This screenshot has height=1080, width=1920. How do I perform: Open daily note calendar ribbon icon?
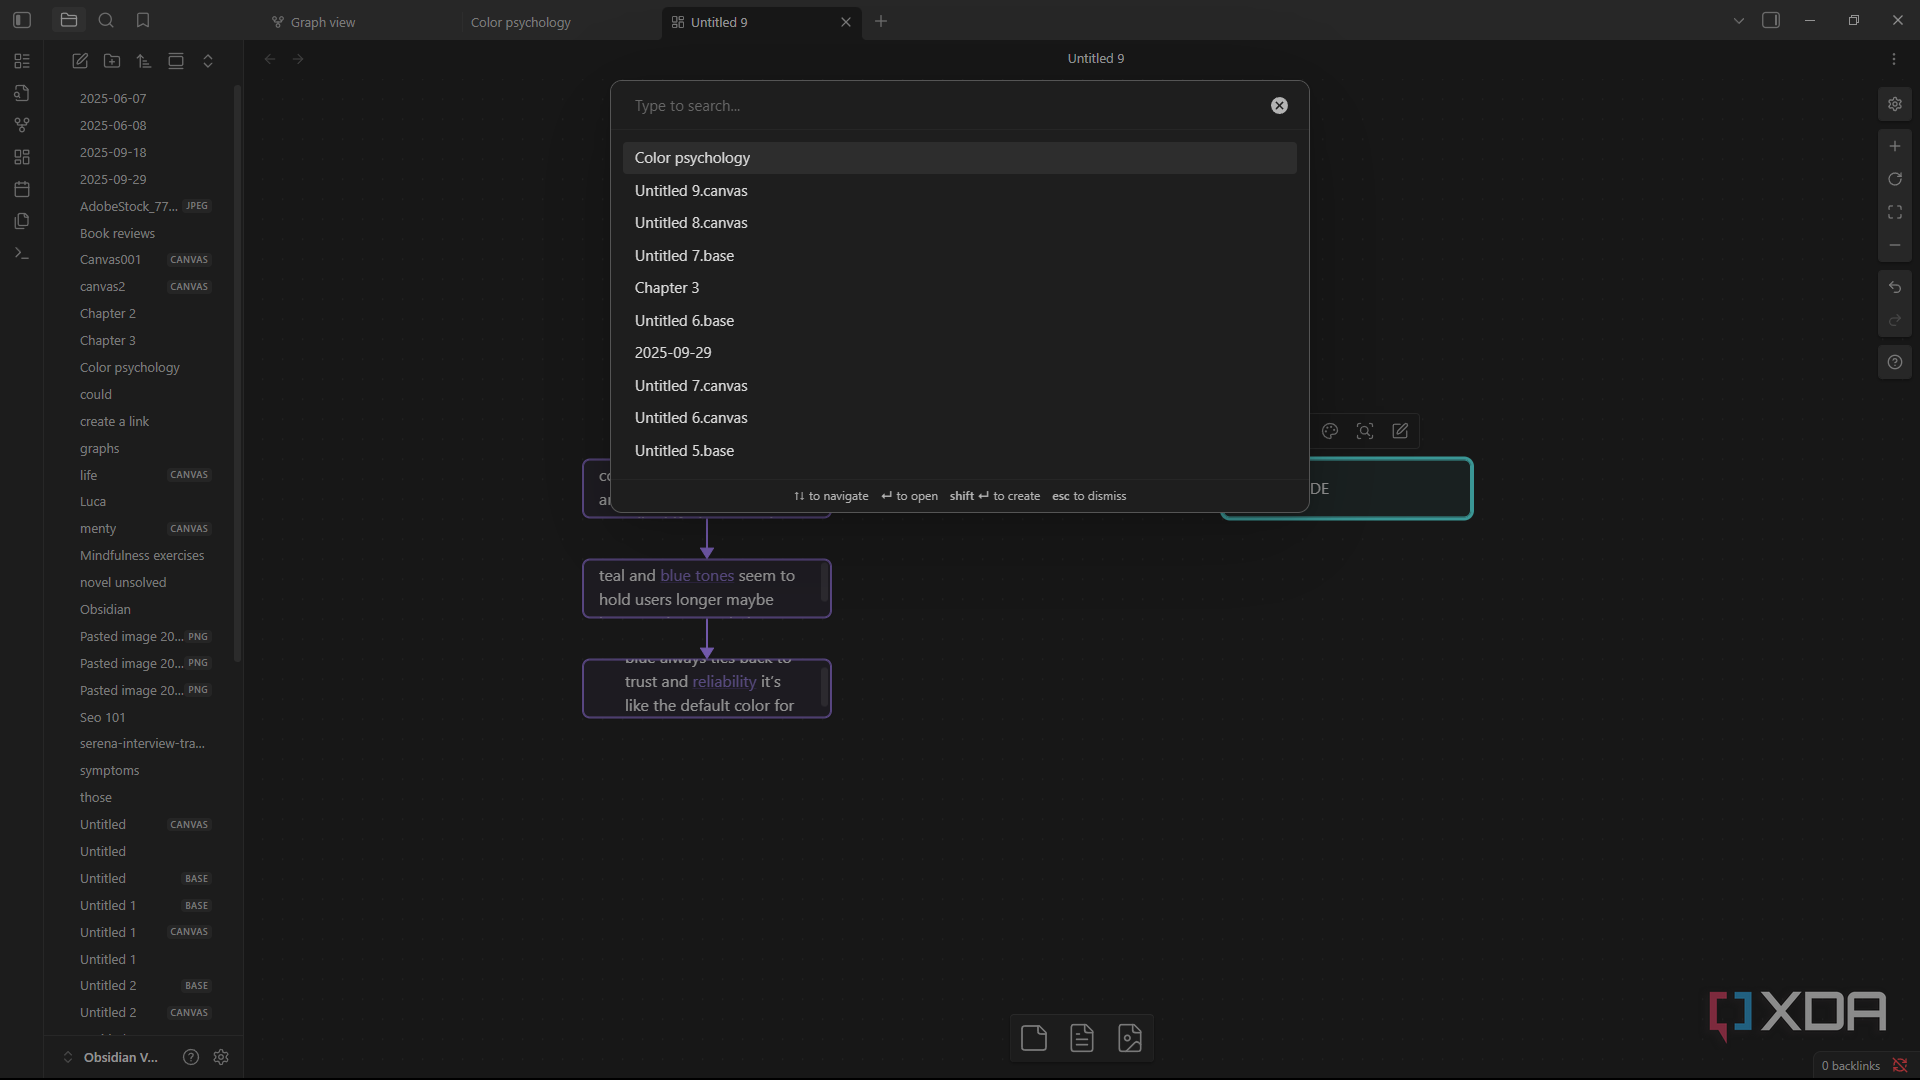pyautogui.click(x=22, y=189)
